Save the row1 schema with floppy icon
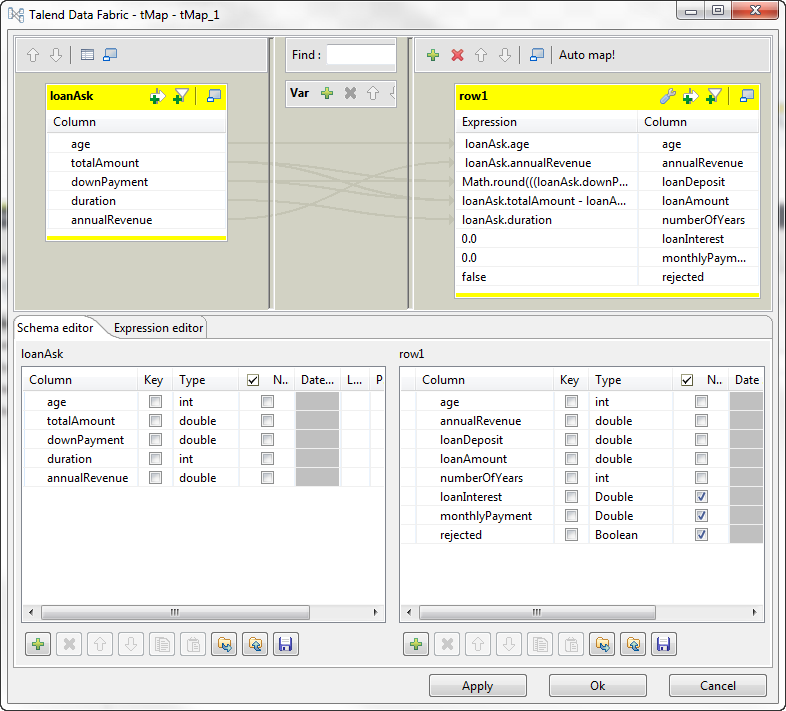Screen dimensions: 786x711 click(664, 644)
